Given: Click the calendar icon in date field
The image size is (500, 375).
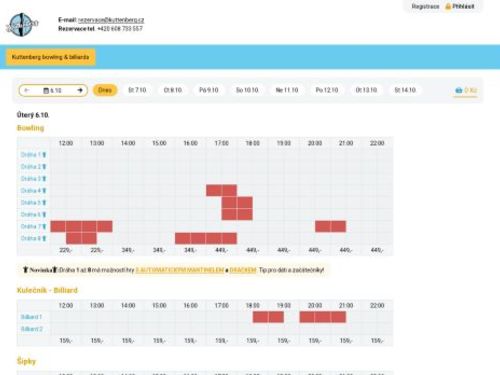Looking at the screenshot, I should click(x=46, y=90).
